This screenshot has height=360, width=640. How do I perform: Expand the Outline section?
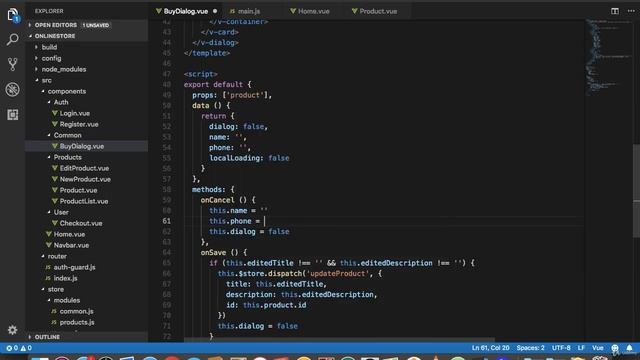pos(87,337)
